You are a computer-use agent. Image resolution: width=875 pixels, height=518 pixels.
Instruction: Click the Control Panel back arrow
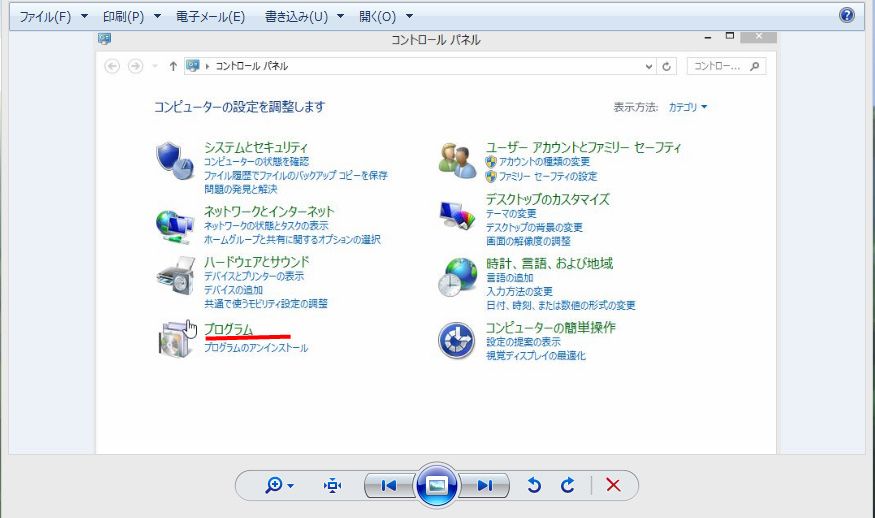(112, 66)
